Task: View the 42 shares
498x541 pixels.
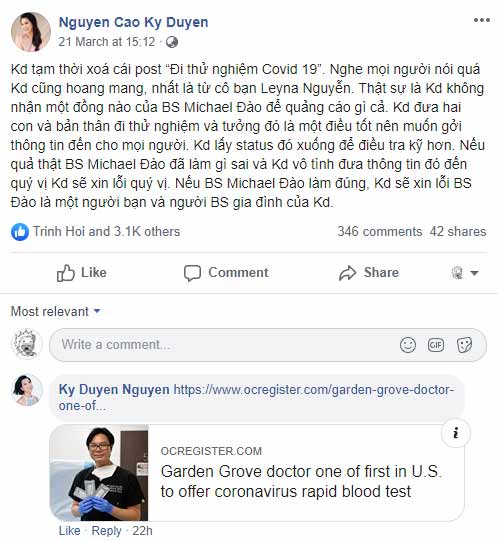Action: coord(458,232)
